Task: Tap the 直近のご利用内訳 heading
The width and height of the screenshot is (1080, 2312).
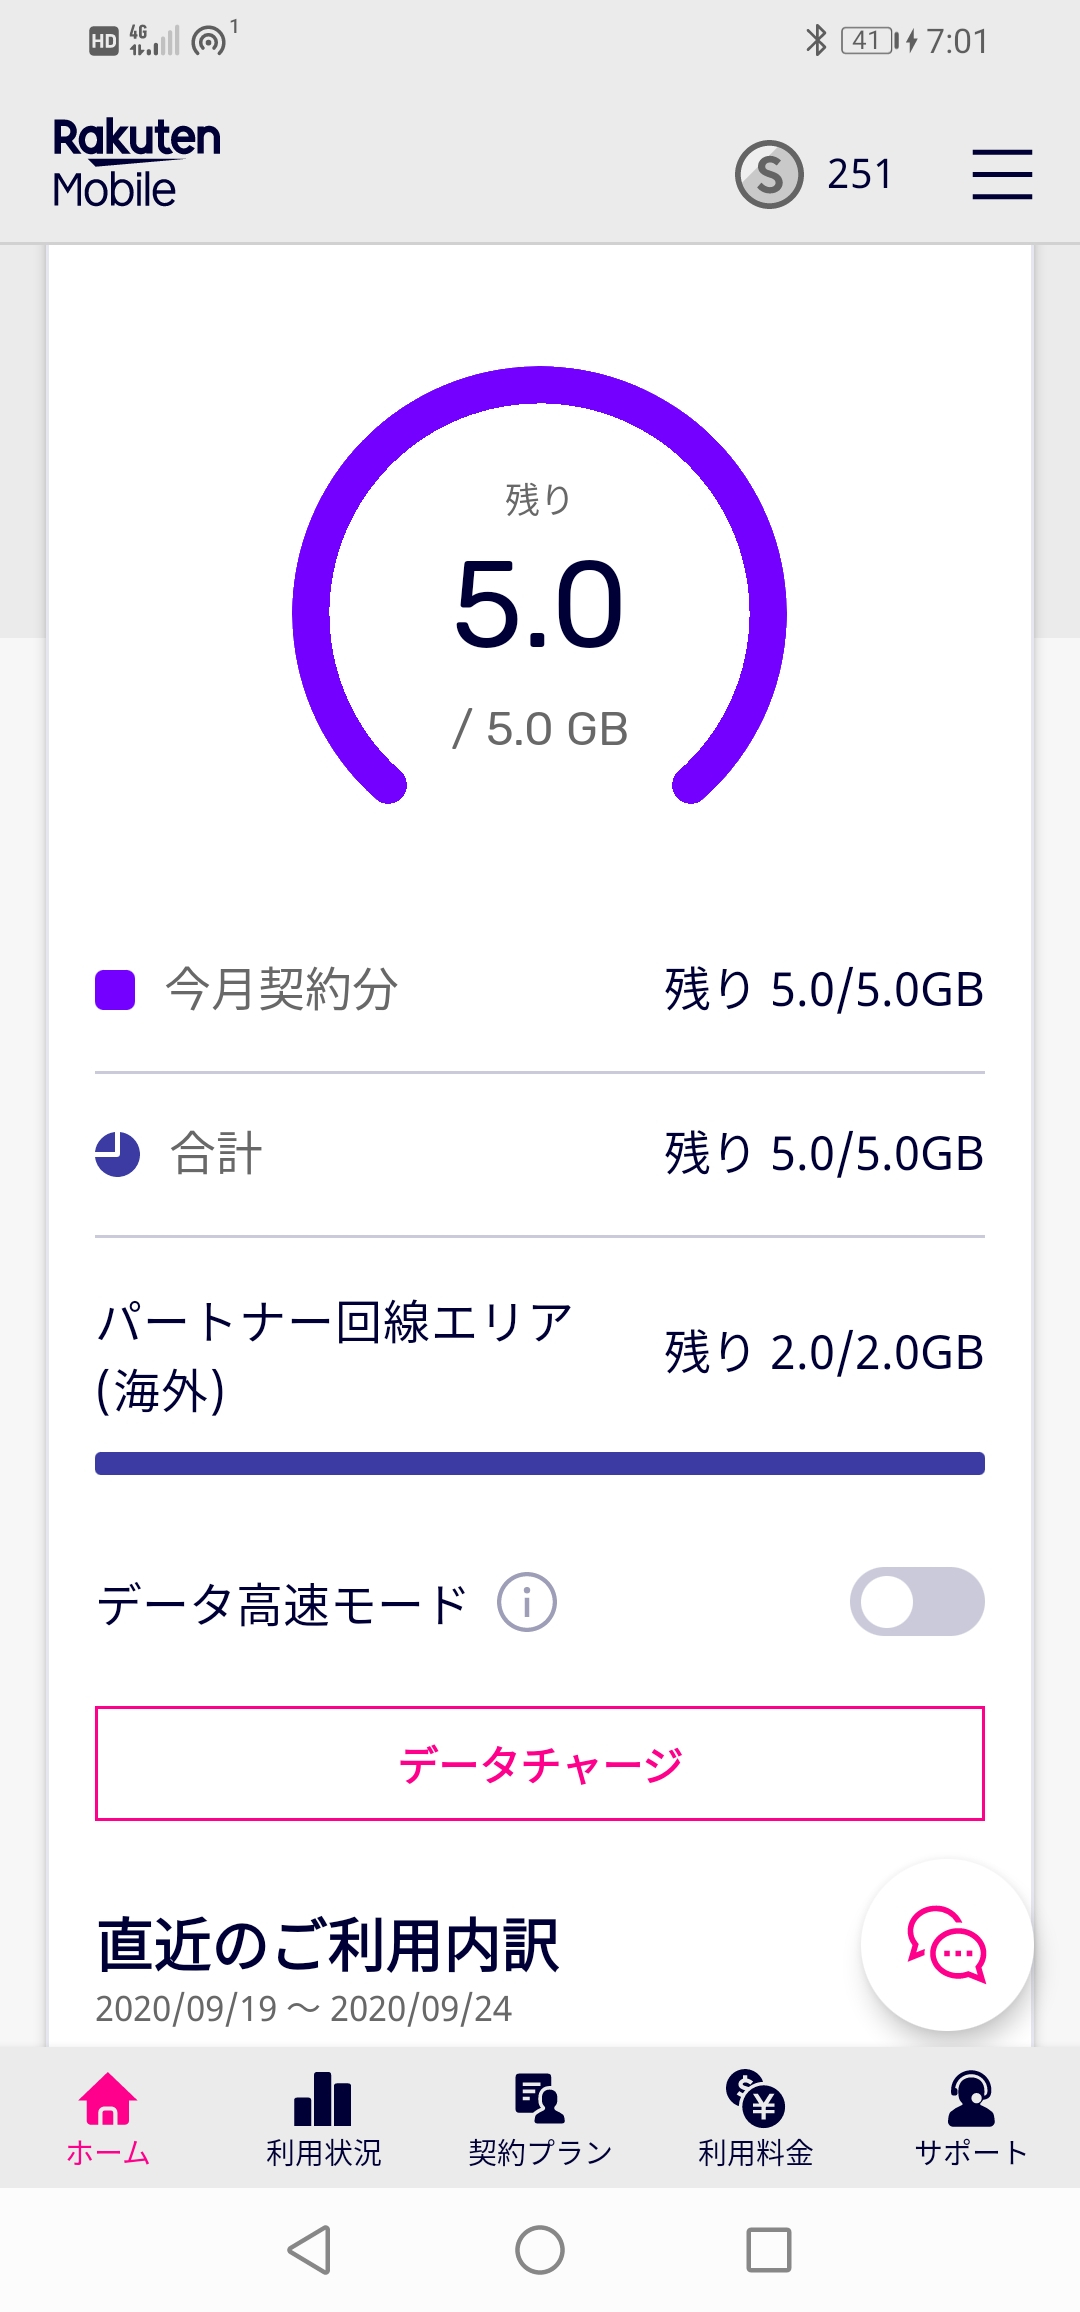Action: click(x=328, y=1945)
